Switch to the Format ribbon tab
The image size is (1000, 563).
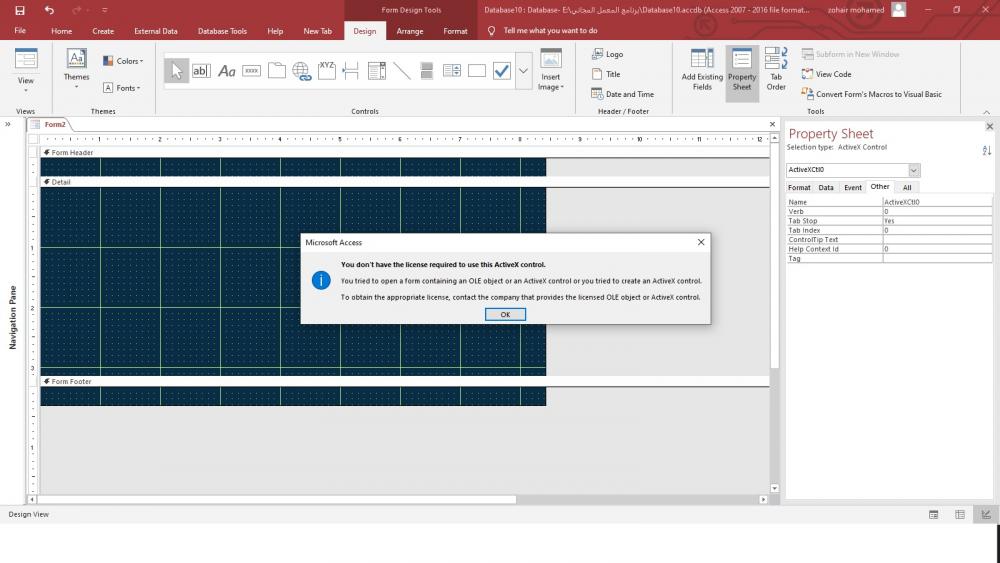click(455, 31)
